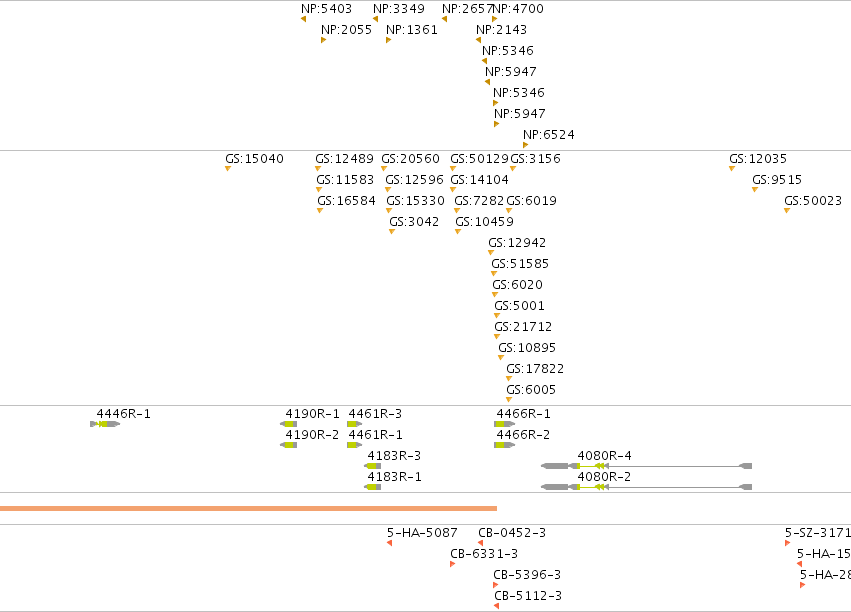This screenshot has width=851, height=612.
Task: Click the GS:10459 insertion label
Action: (484, 222)
